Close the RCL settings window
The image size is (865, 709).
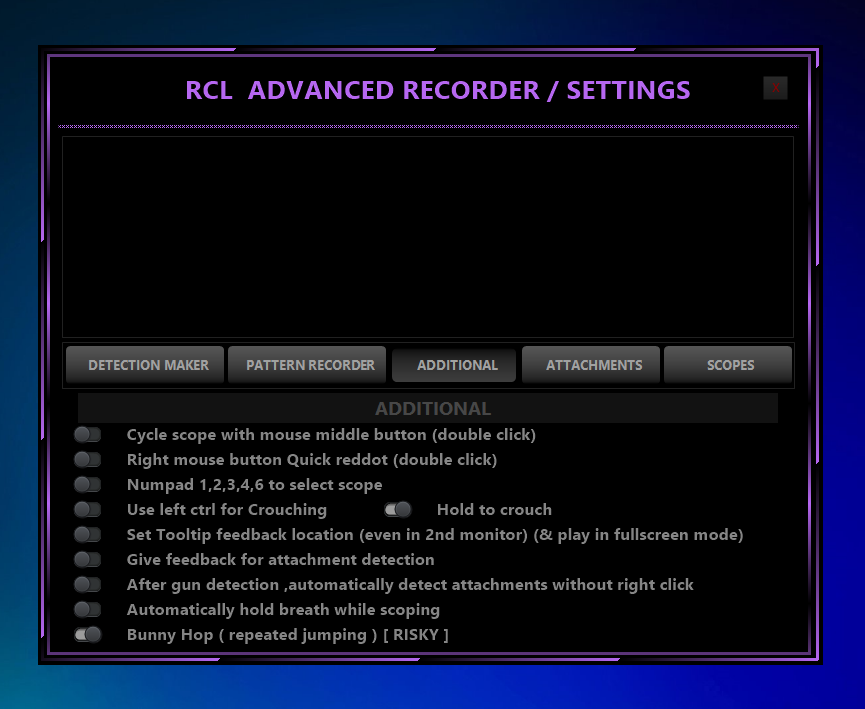pyautogui.click(x=775, y=88)
